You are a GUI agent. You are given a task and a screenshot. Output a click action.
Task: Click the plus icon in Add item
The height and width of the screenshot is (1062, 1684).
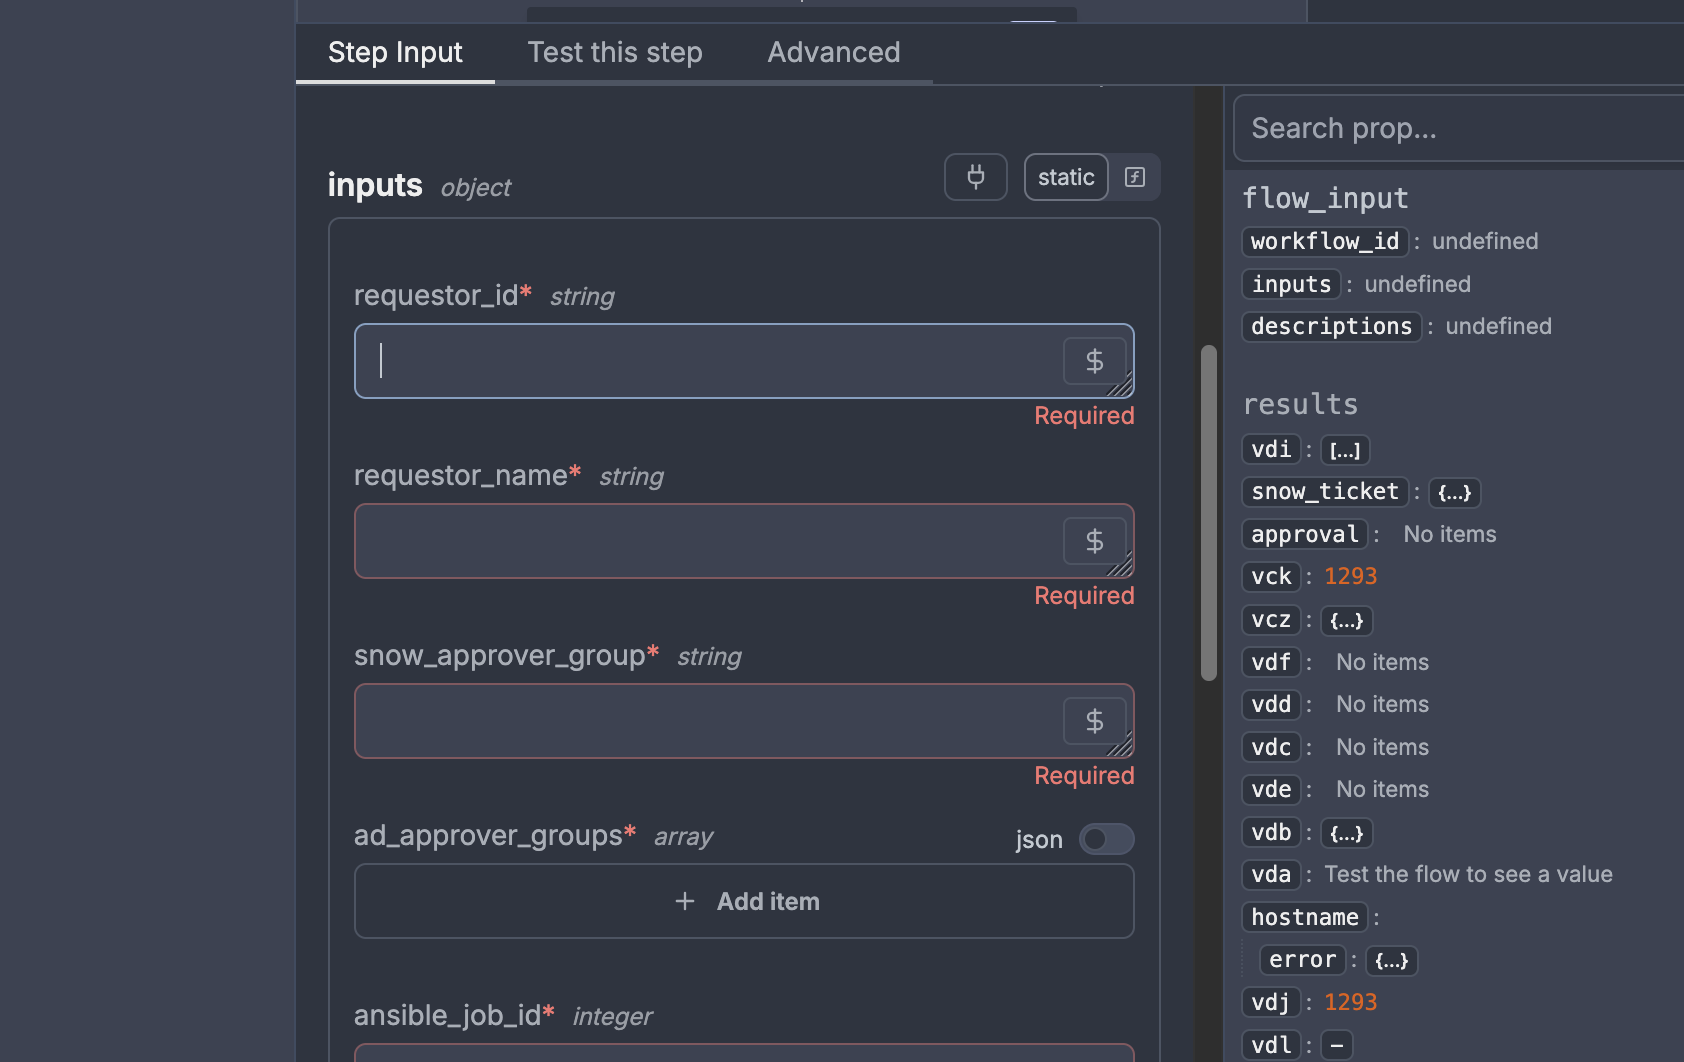[x=685, y=901]
